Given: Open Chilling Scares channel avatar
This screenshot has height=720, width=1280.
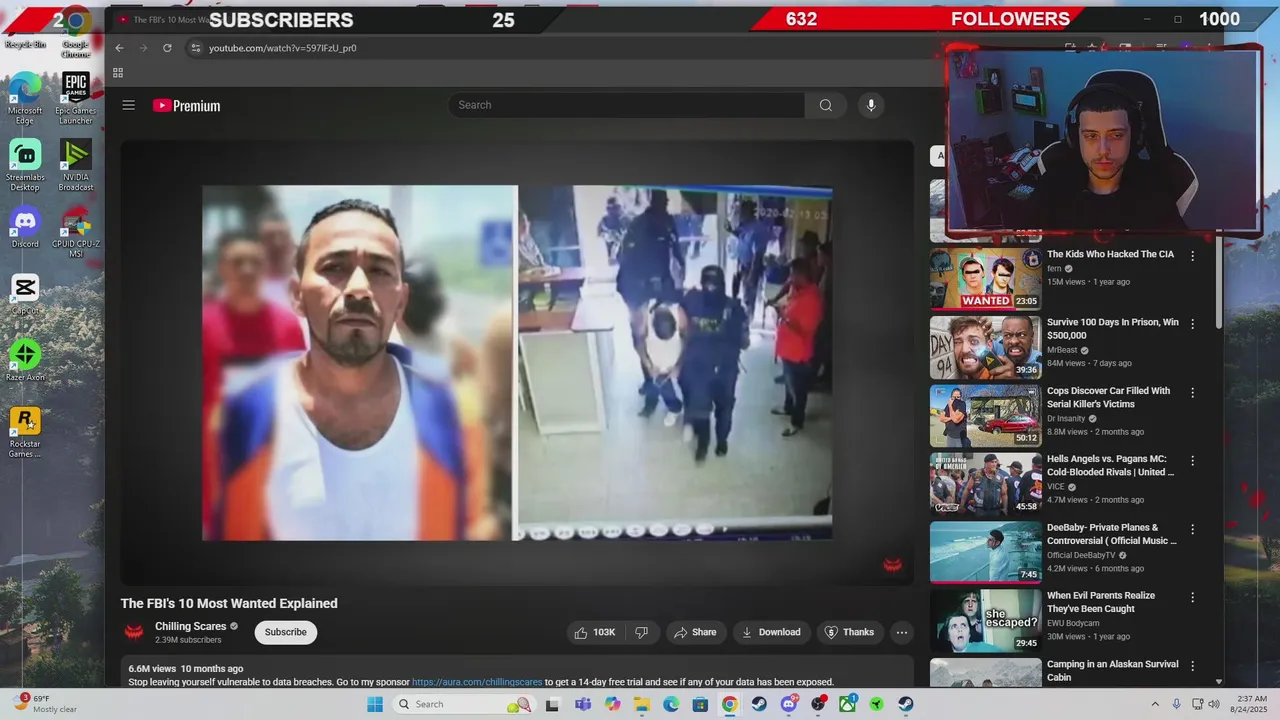Looking at the screenshot, I should [x=134, y=632].
